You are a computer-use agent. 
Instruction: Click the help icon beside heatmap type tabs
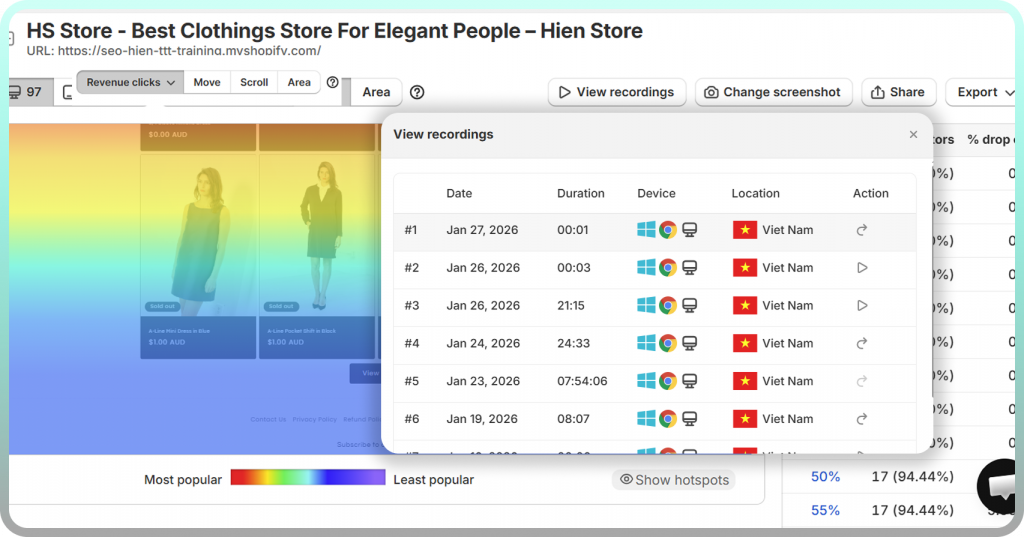tap(333, 83)
